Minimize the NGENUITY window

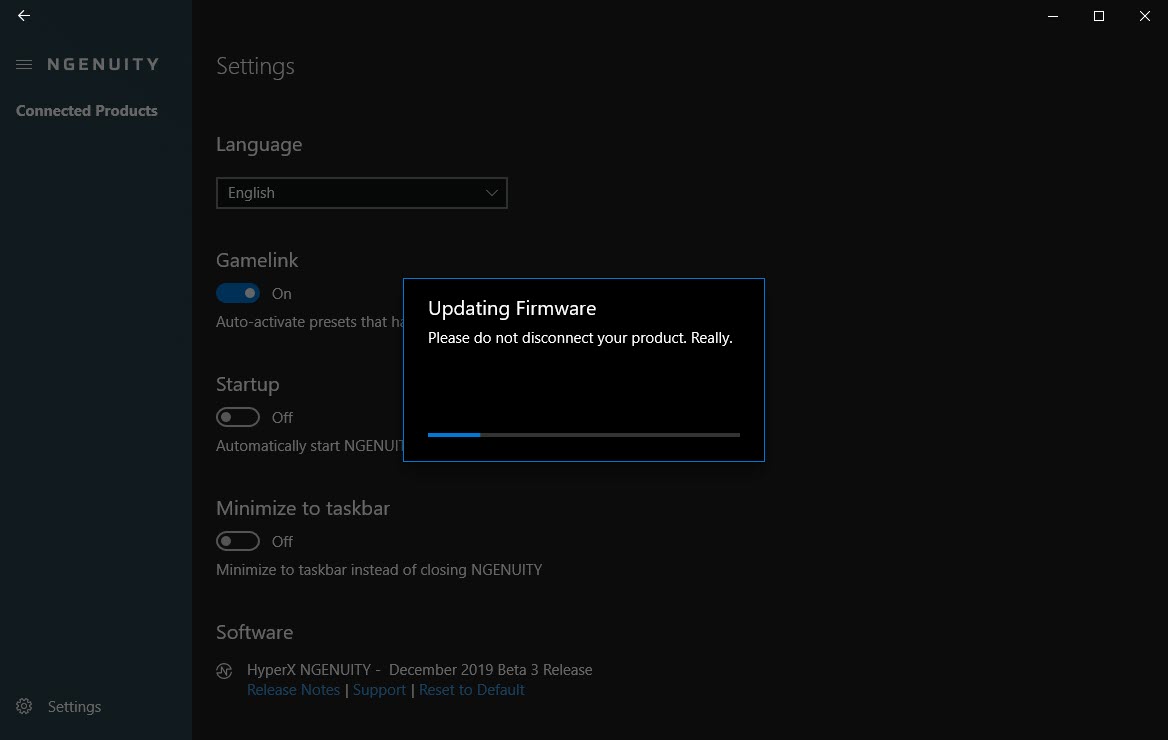click(x=1053, y=16)
